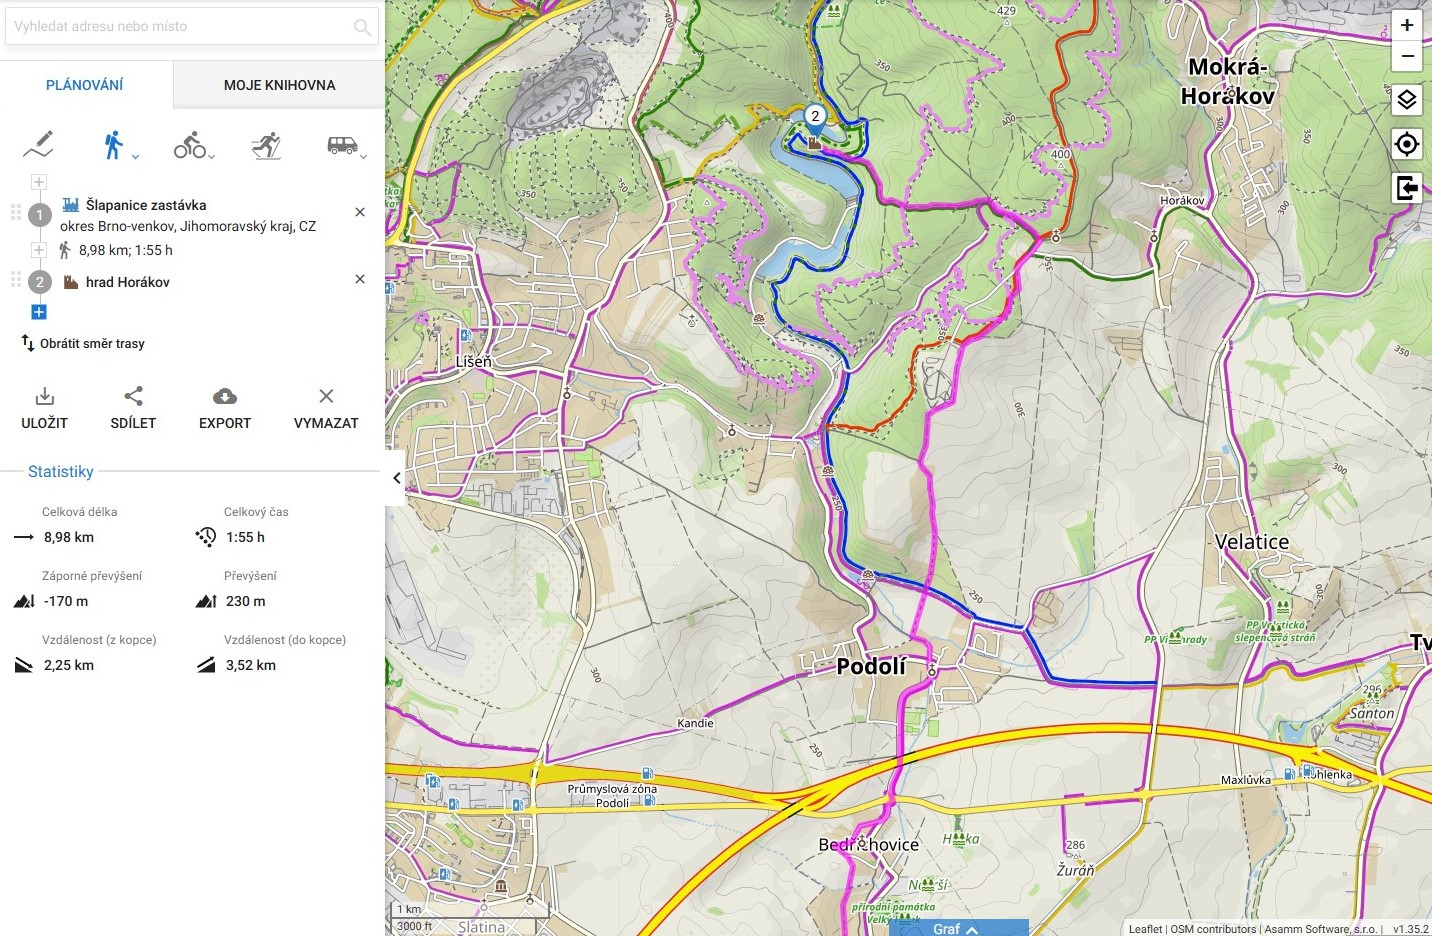Select the straight line drawing mode icon

click(38, 145)
